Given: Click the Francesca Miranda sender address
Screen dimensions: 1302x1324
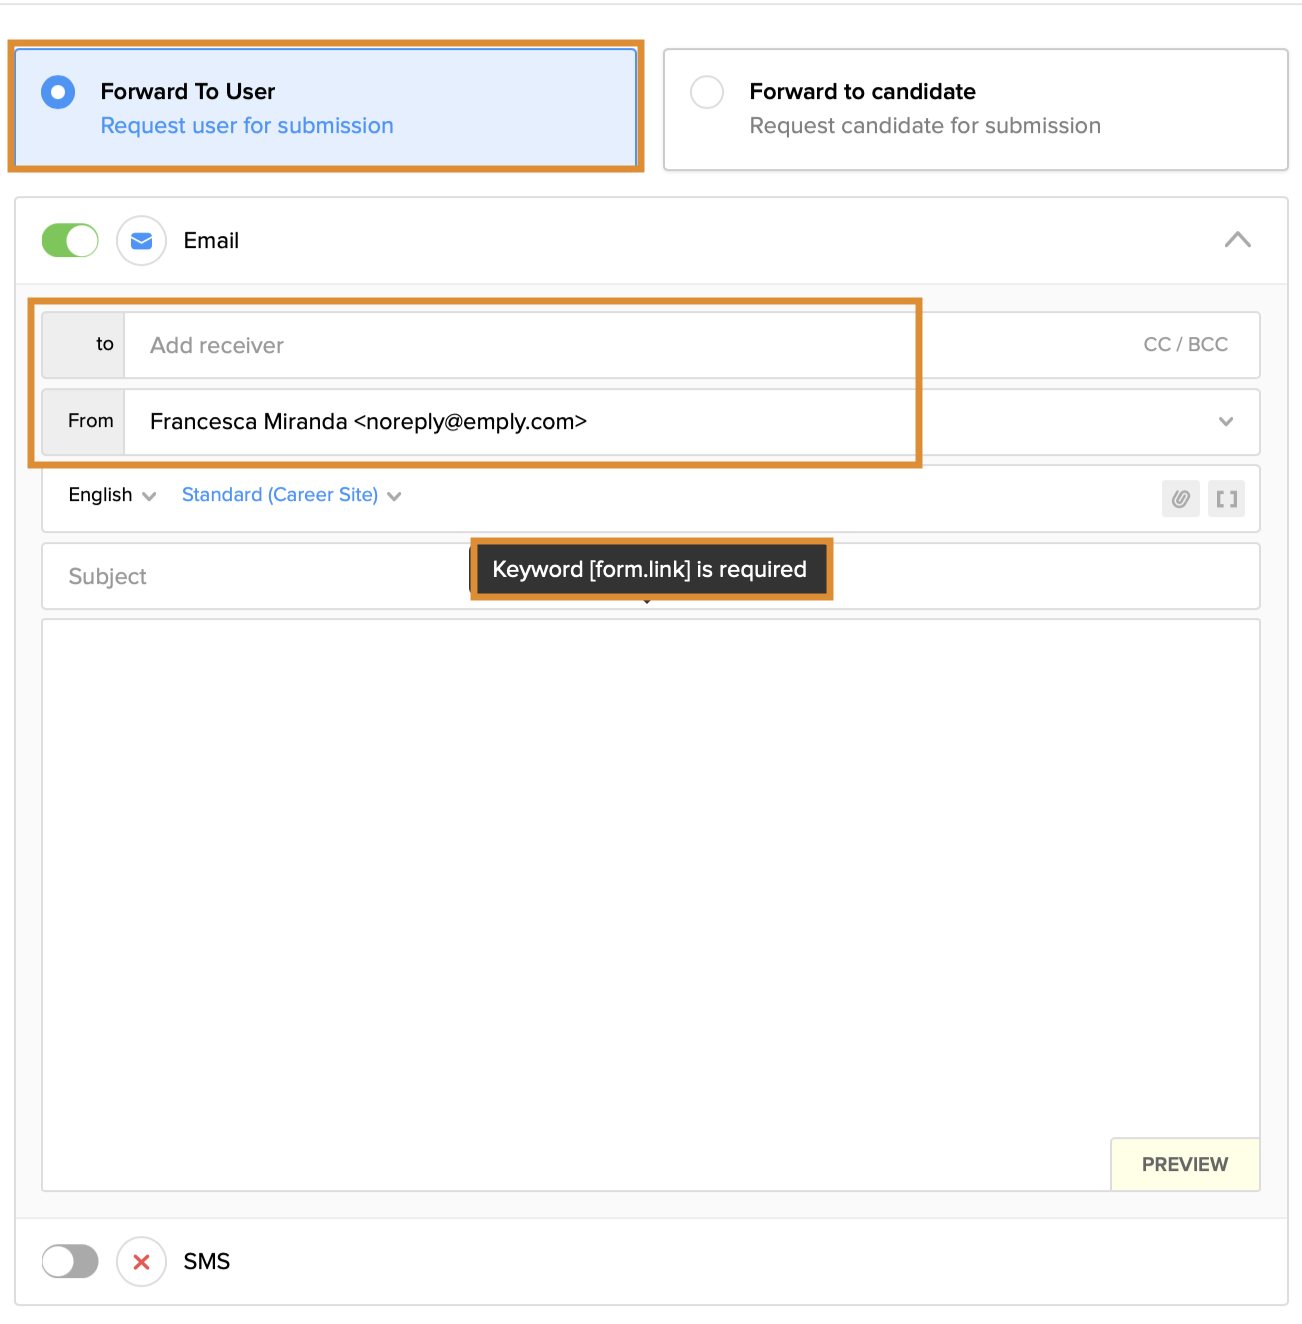Looking at the screenshot, I should click(368, 422).
